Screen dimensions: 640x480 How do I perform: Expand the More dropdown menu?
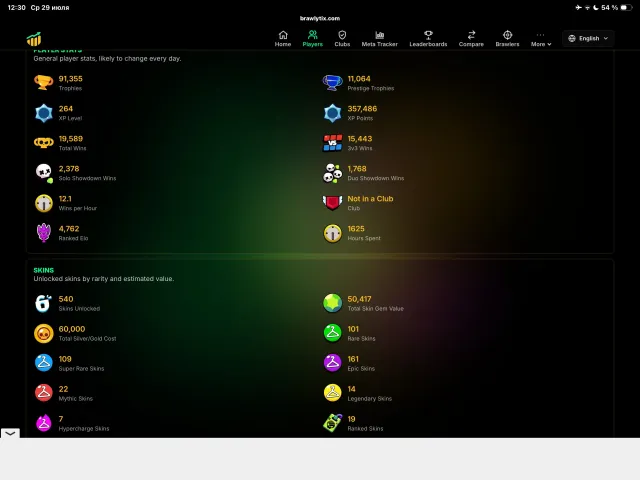pyautogui.click(x=541, y=39)
